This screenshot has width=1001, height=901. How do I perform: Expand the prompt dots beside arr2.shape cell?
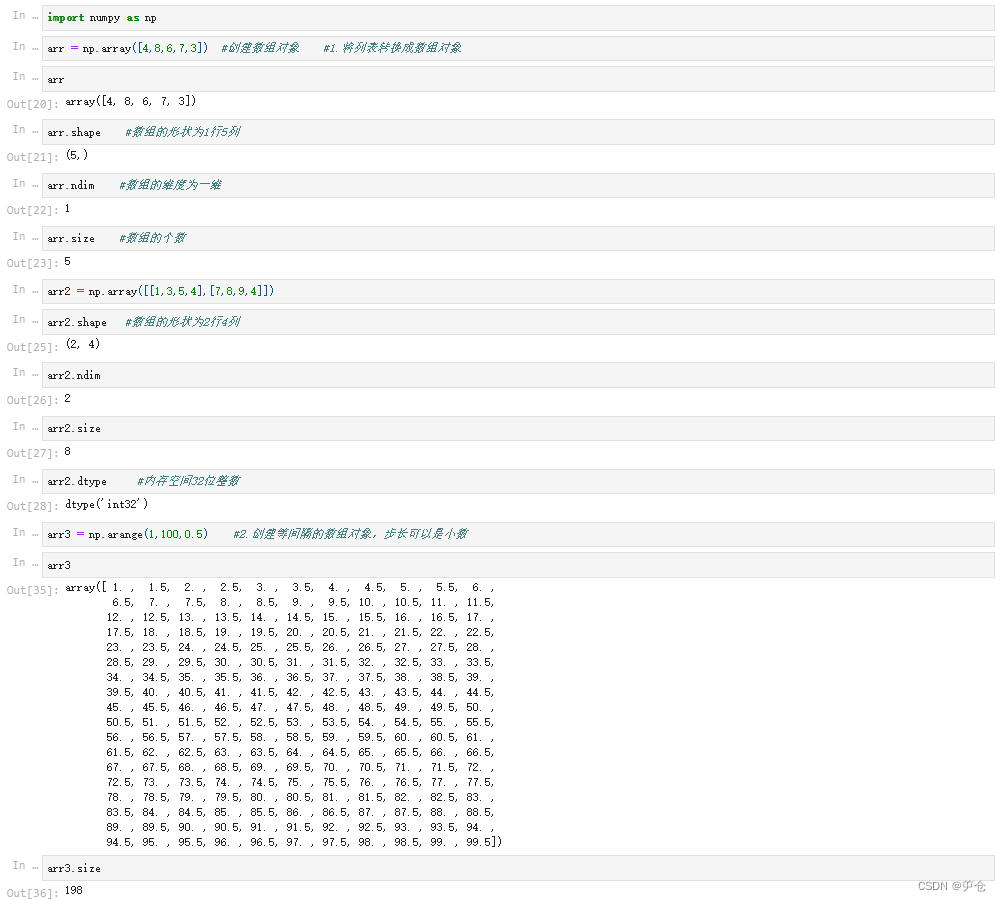(x=33, y=322)
